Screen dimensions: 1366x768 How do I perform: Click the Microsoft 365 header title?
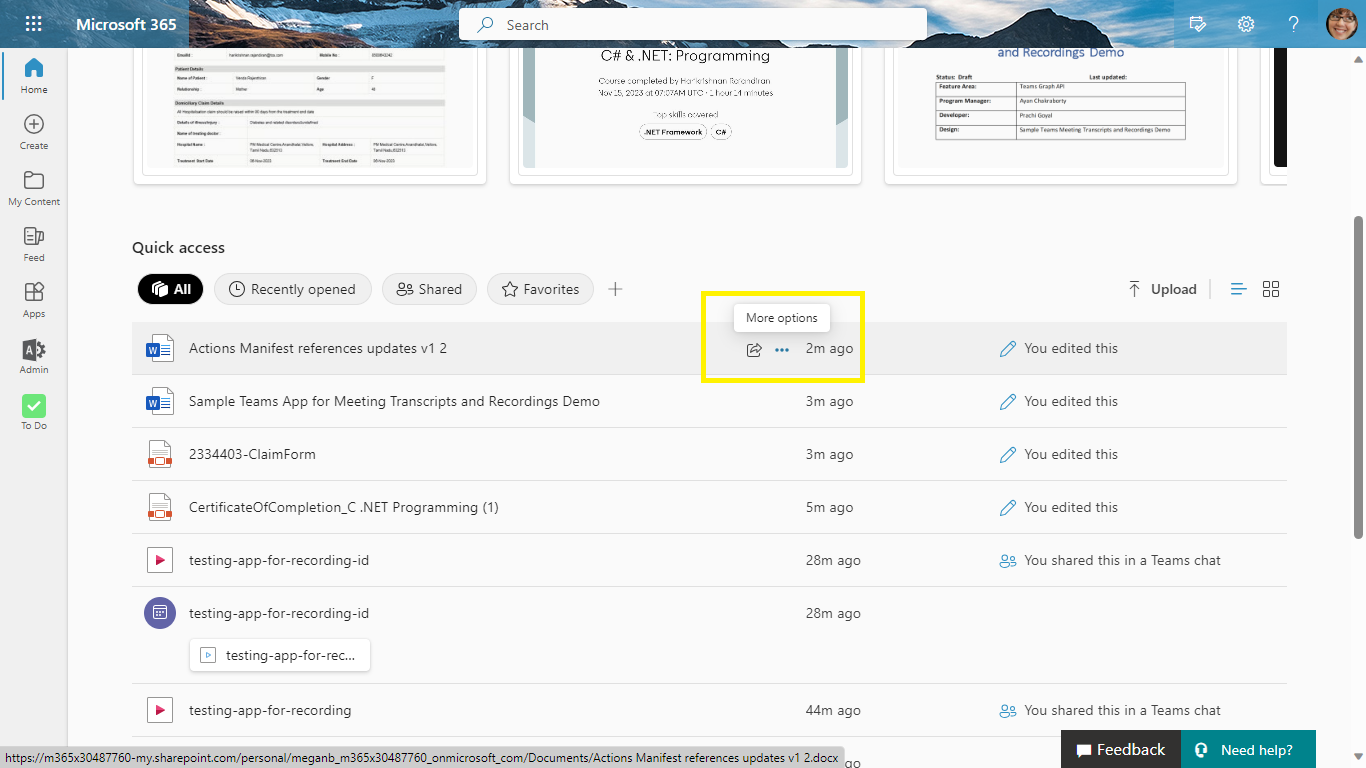click(126, 24)
